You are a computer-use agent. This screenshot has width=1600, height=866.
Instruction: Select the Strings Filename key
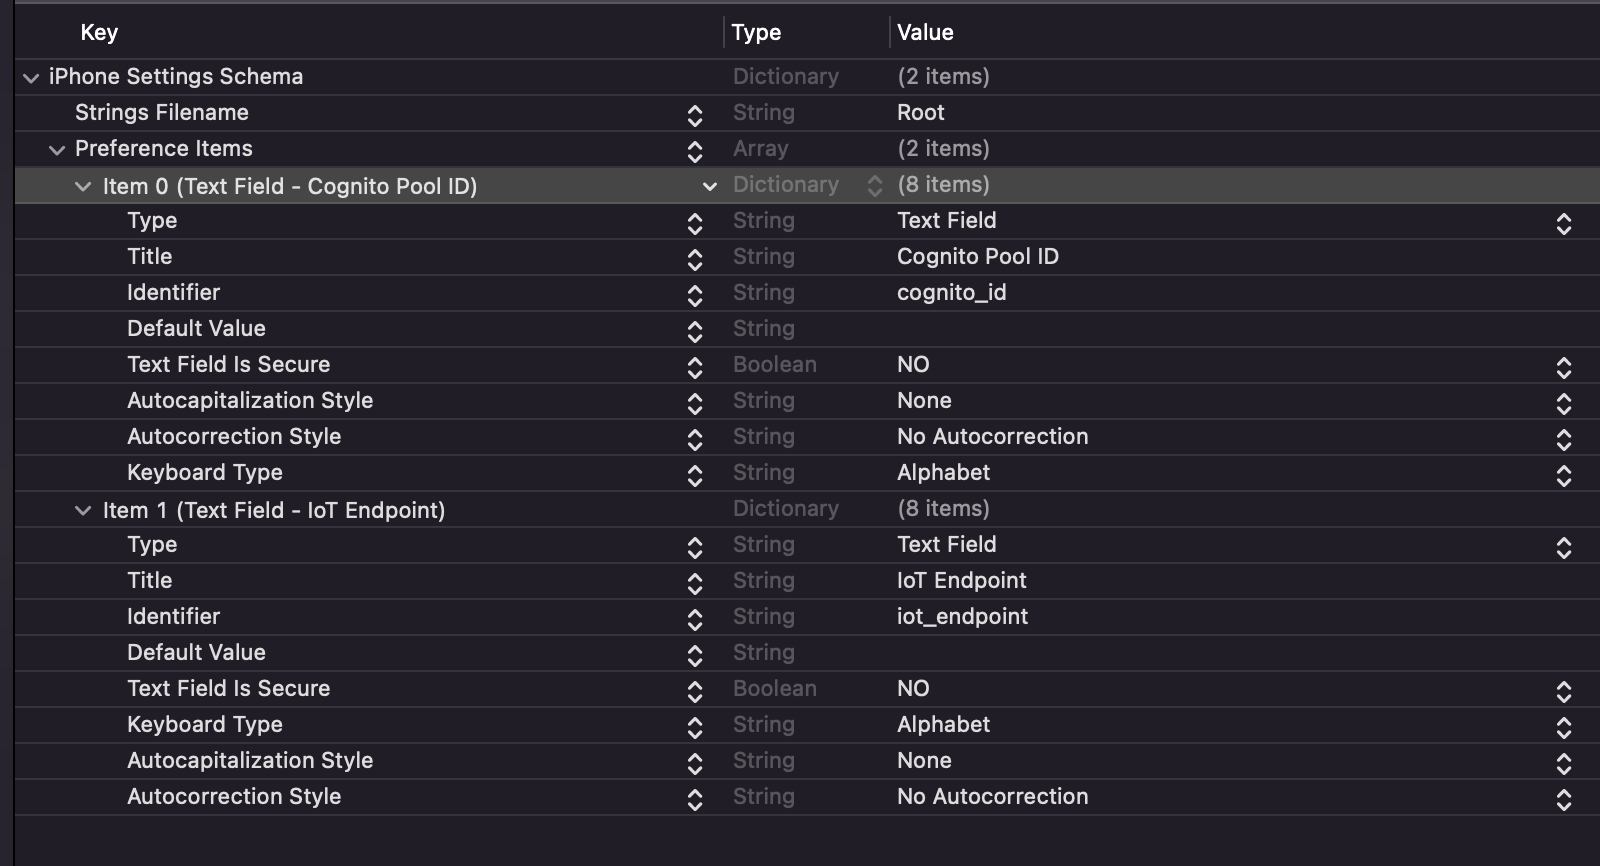click(x=162, y=112)
